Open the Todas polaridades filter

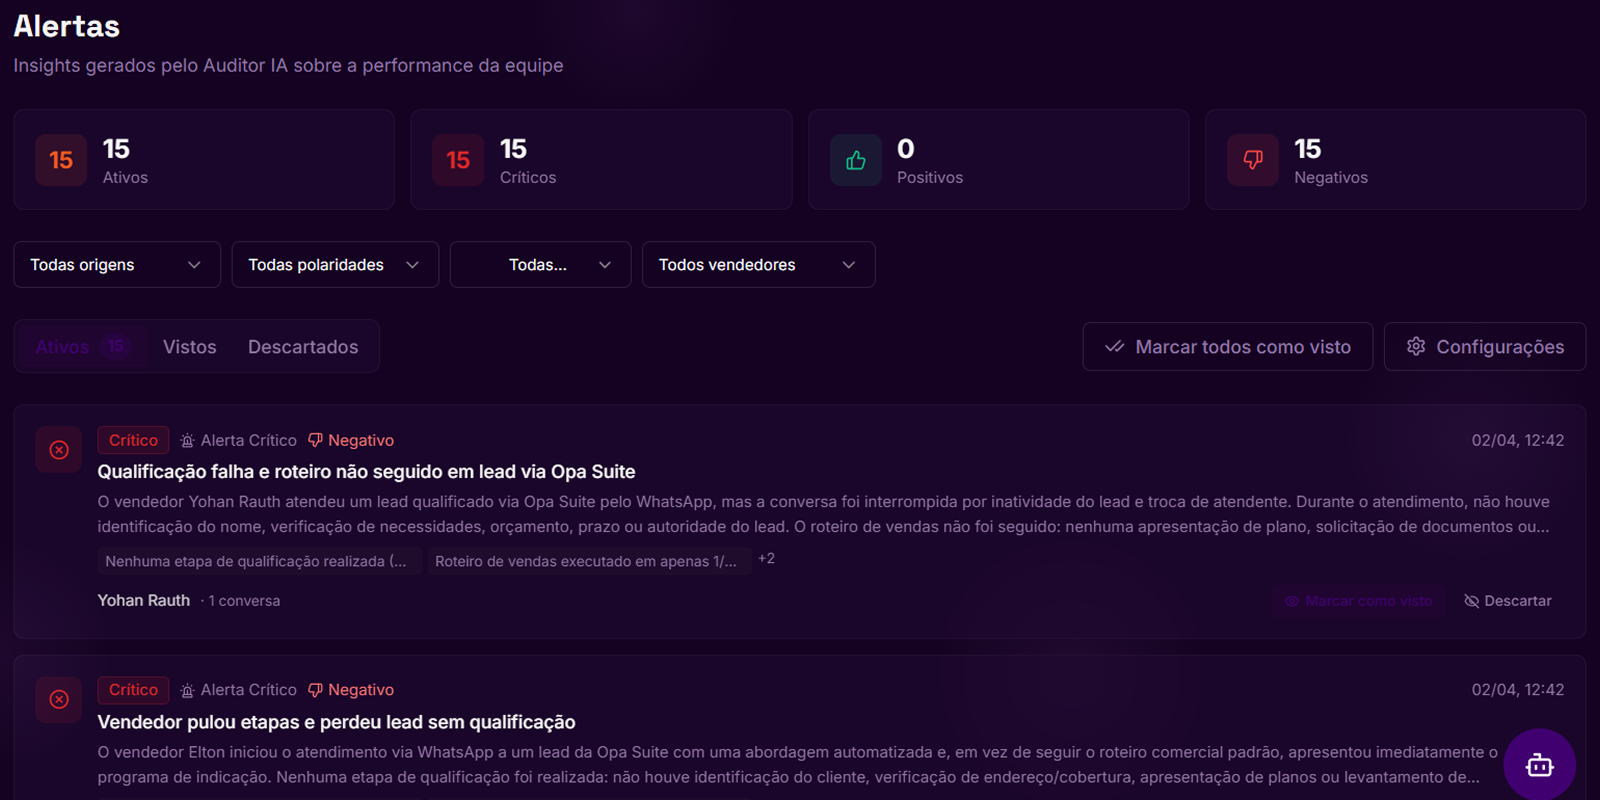point(334,265)
